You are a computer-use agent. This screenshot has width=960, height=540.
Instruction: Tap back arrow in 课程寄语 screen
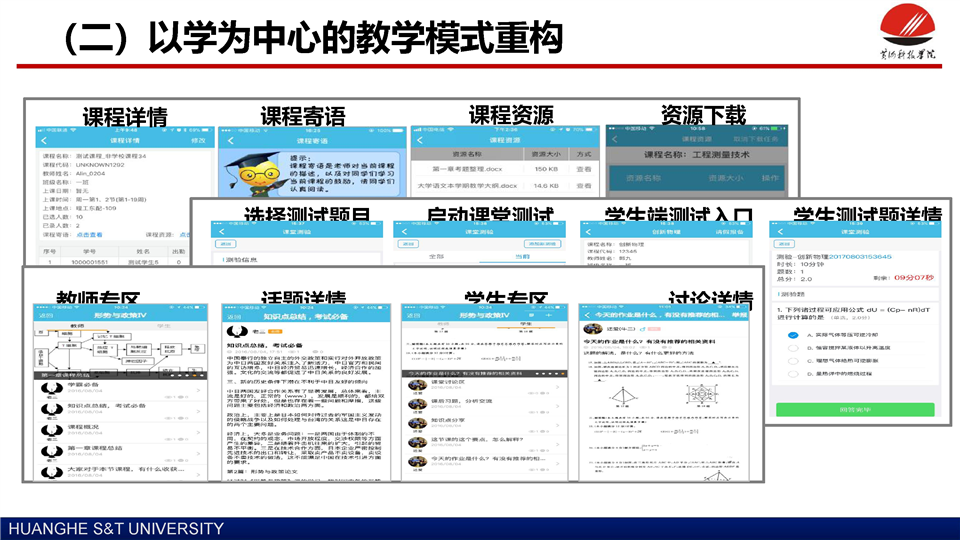229,141
